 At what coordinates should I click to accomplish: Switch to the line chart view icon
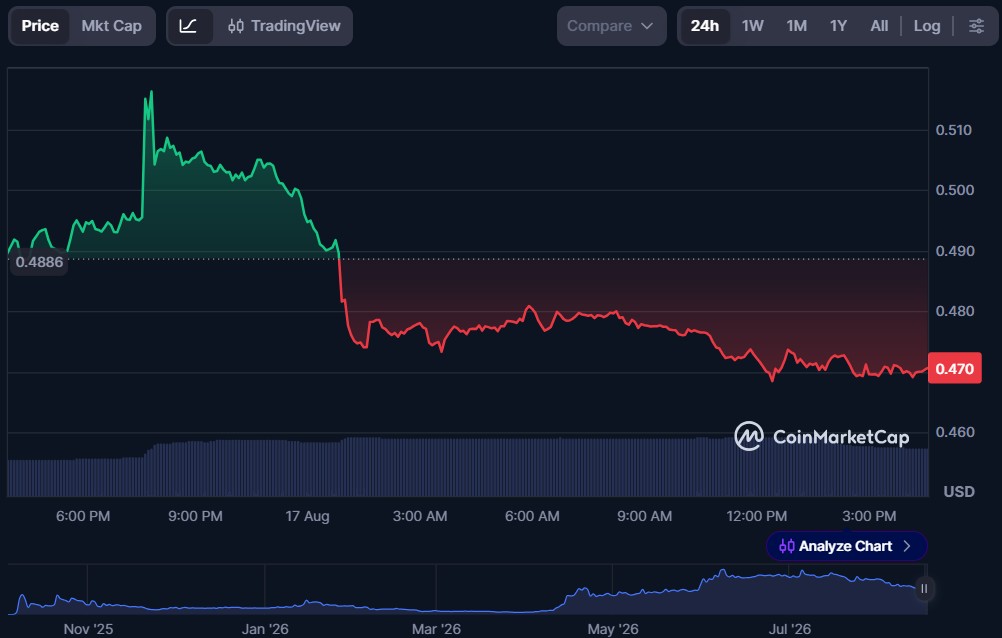point(189,26)
